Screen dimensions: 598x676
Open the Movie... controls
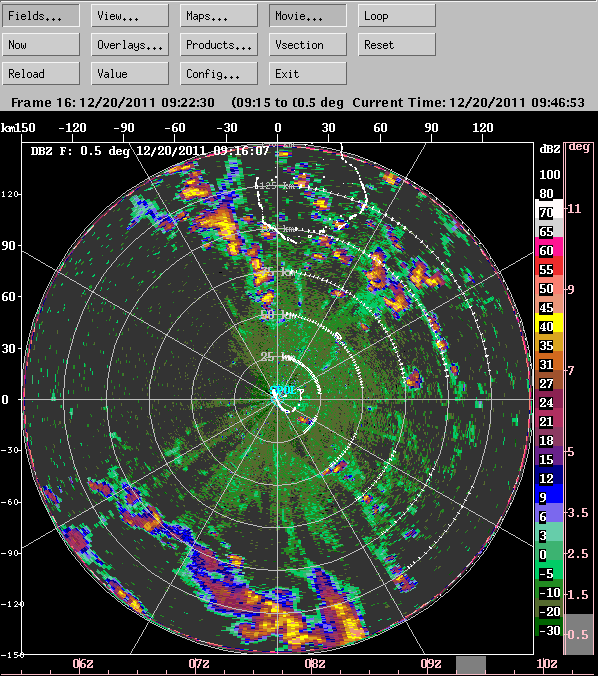[x=308, y=16]
